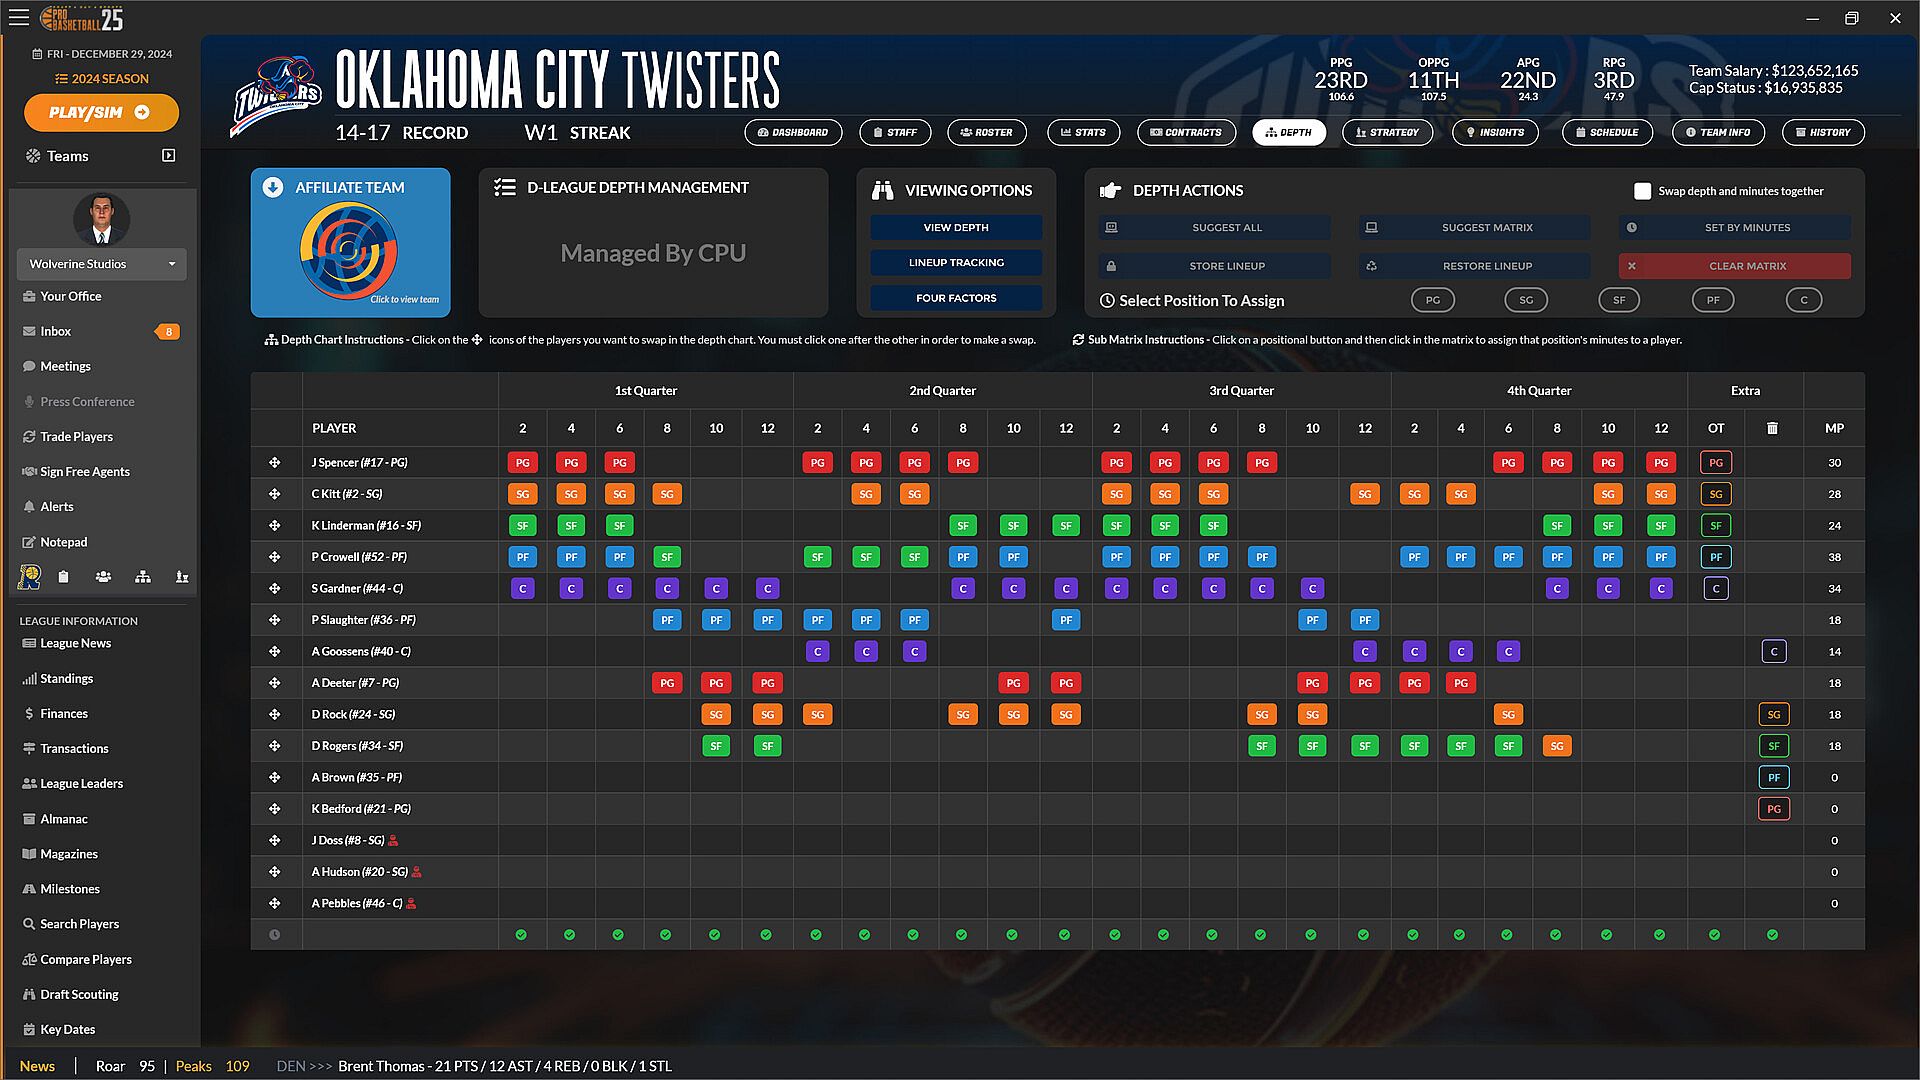Image resolution: width=1920 pixels, height=1080 pixels.
Task: Click the Affiliate Team logo thumbnail
Action: 349,251
